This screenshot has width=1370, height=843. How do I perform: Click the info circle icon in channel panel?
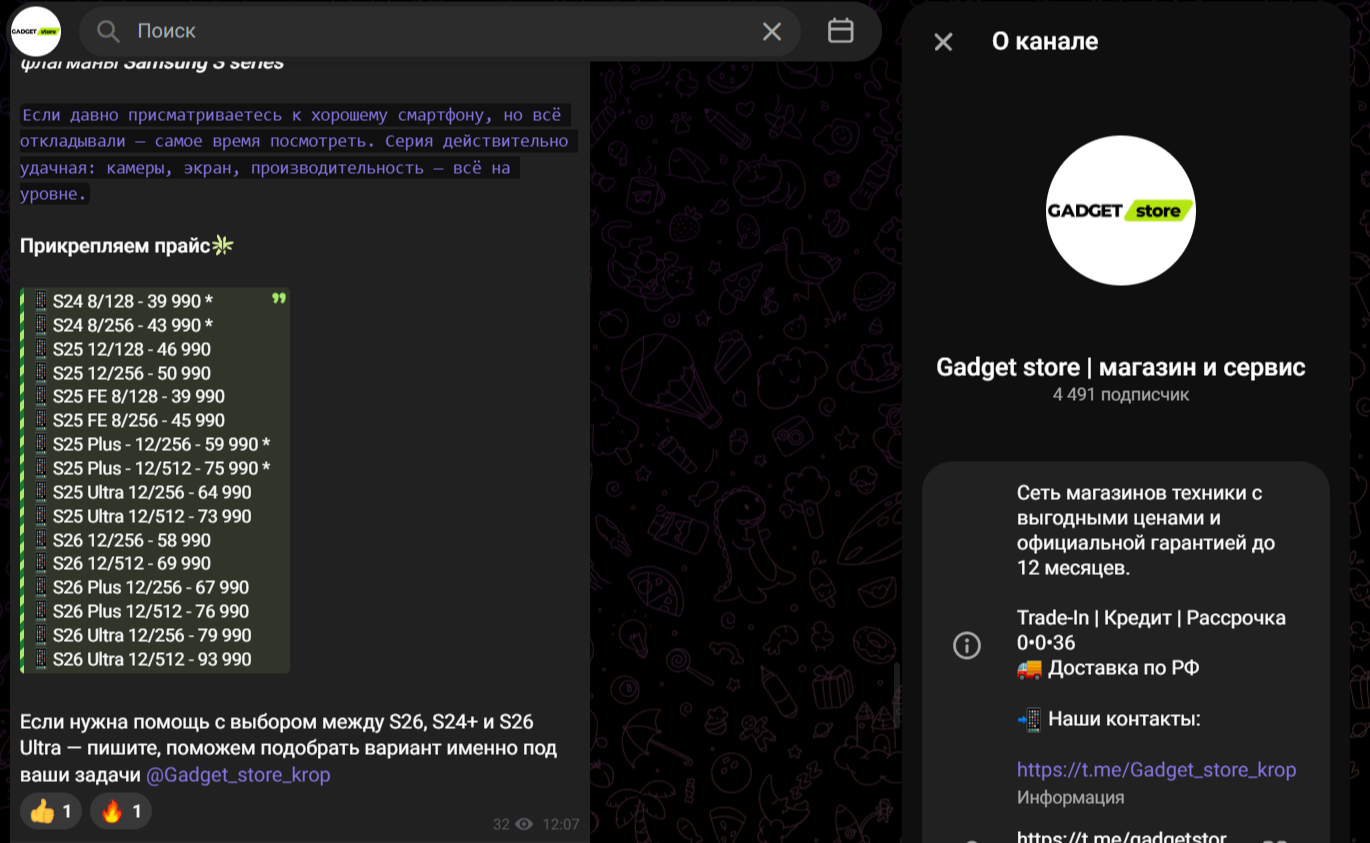click(x=967, y=645)
